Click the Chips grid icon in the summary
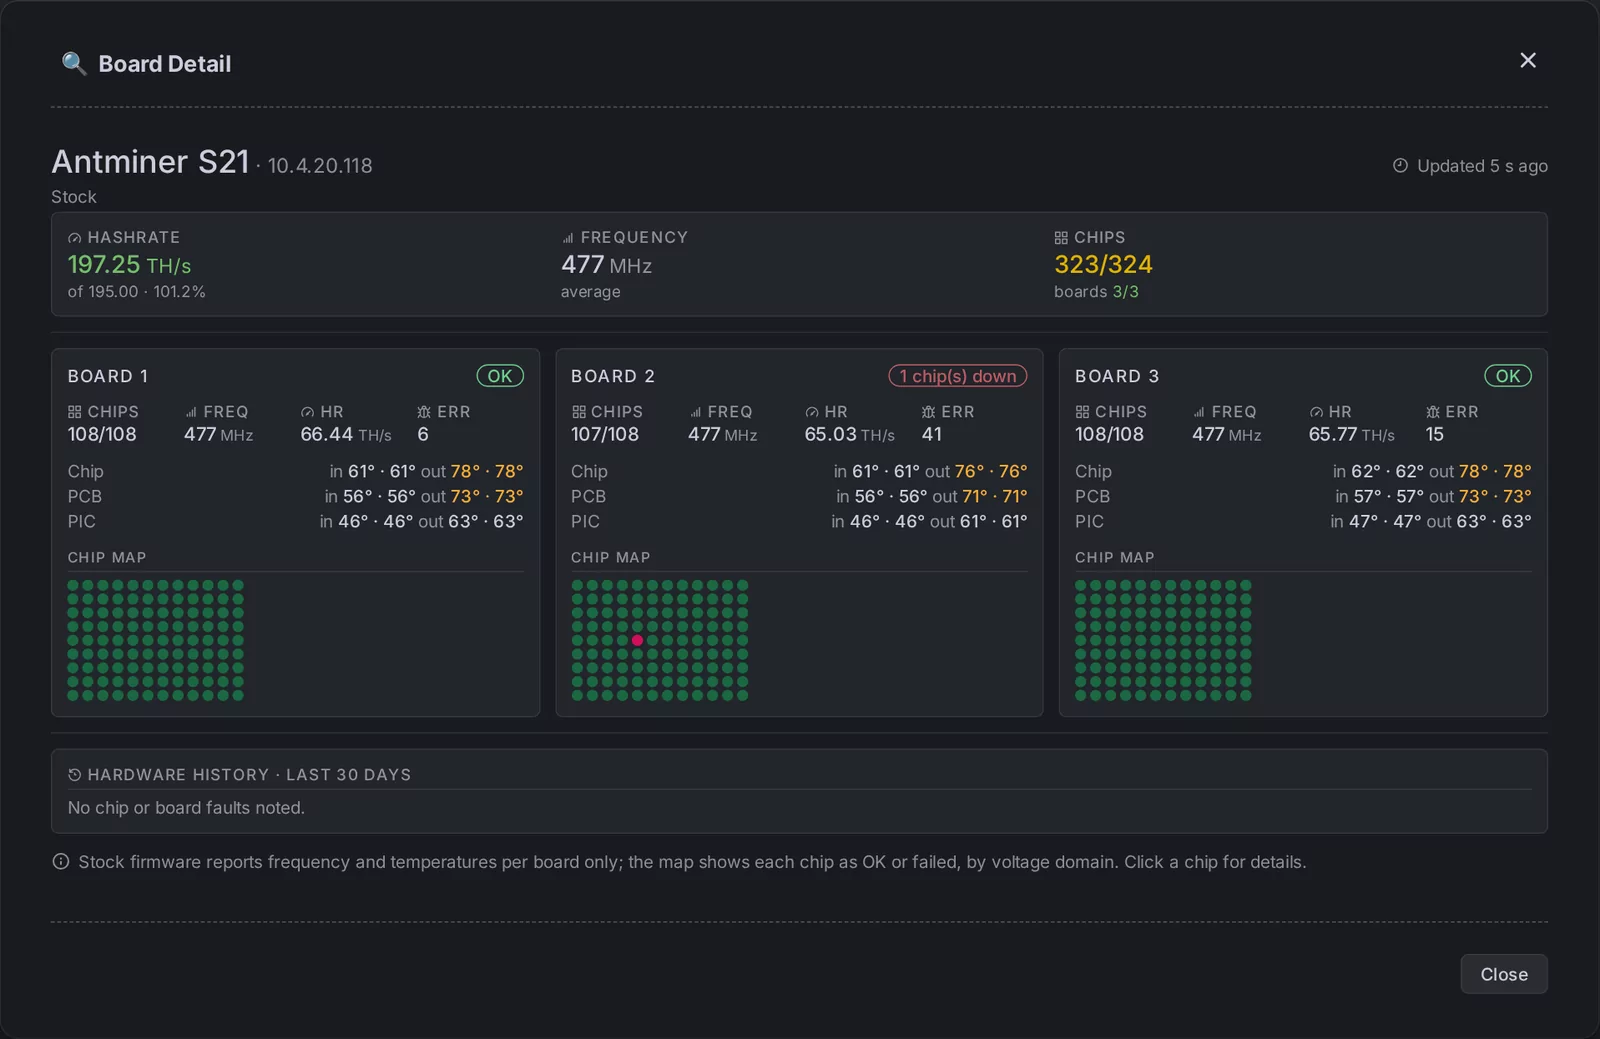Viewport: 1600px width, 1039px height. (1061, 238)
